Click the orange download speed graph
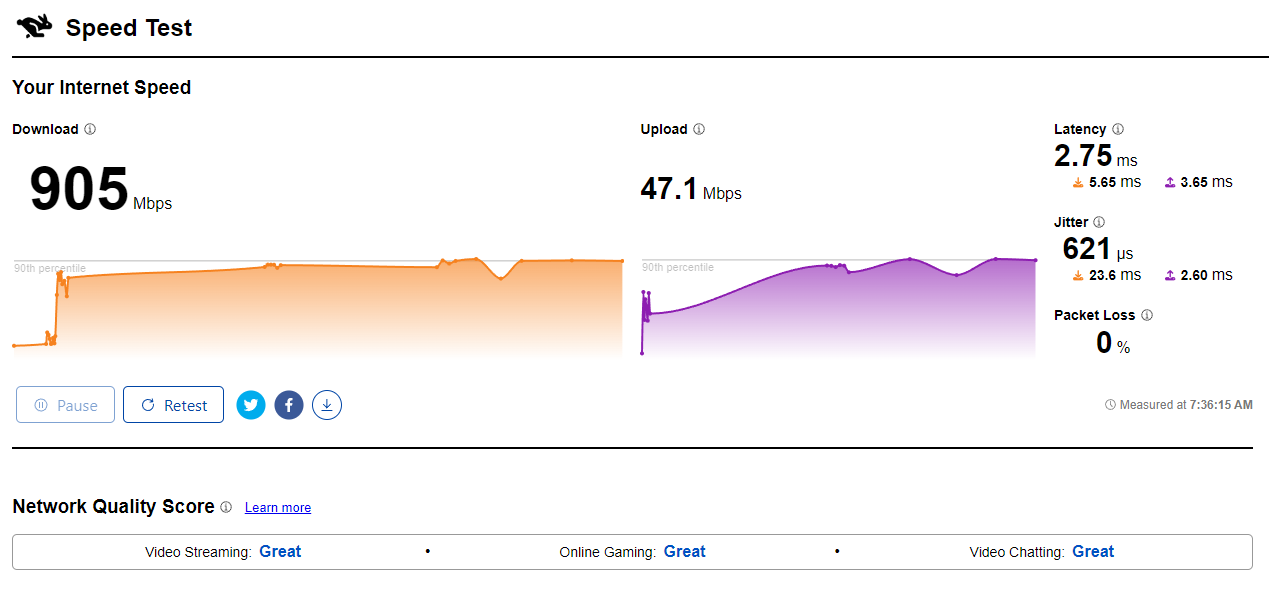 pos(318,307)
